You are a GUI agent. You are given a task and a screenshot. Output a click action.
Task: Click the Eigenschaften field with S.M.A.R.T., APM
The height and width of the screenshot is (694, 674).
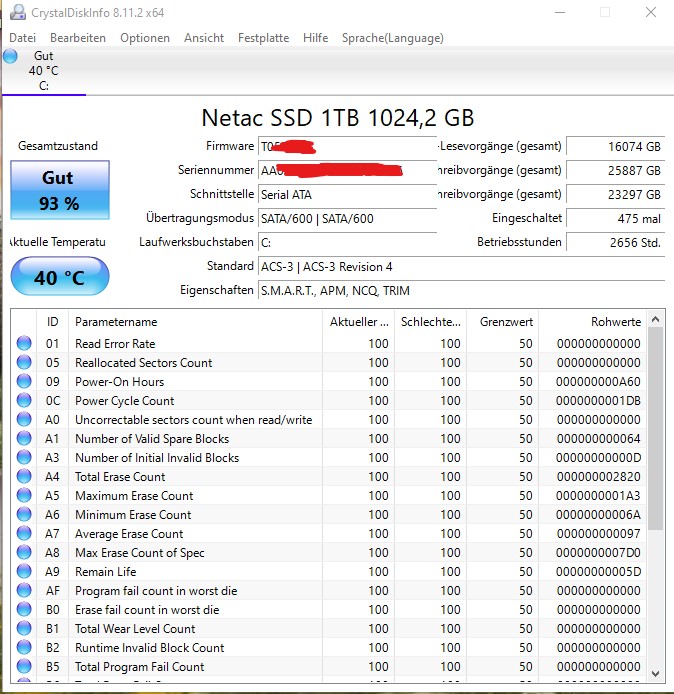[x=462, y=290]
